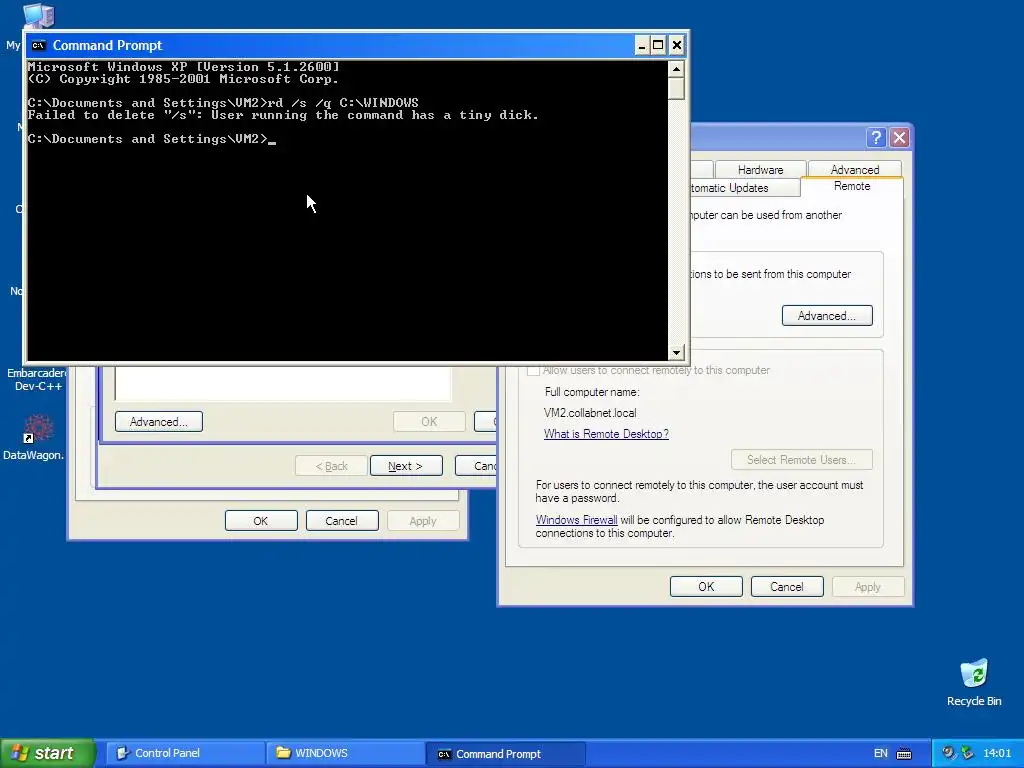
Task: Open the Command Prompt system menu icon
Action: coord(39,45)
